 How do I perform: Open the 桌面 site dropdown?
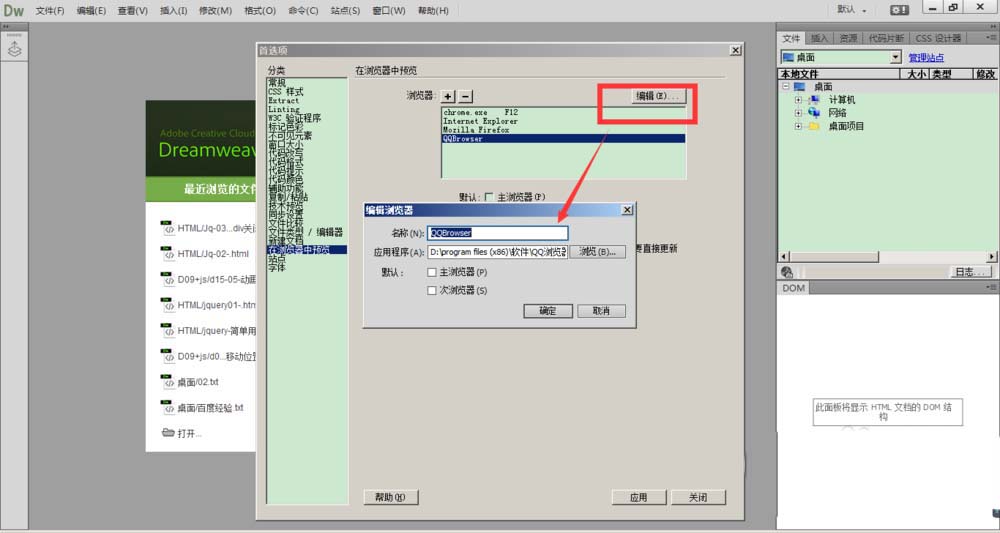(x=896, y=58)
